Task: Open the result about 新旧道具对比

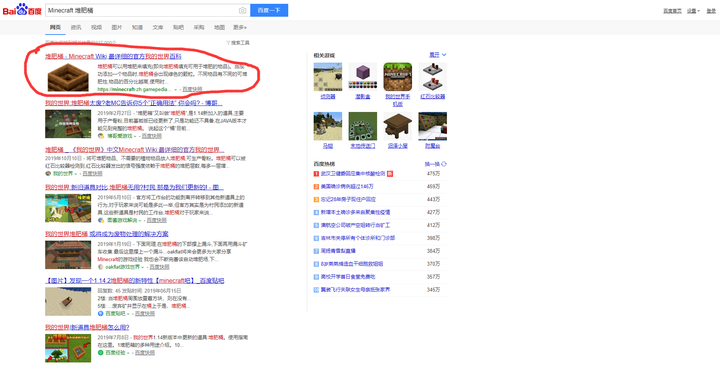Action: tap(134, 187)
